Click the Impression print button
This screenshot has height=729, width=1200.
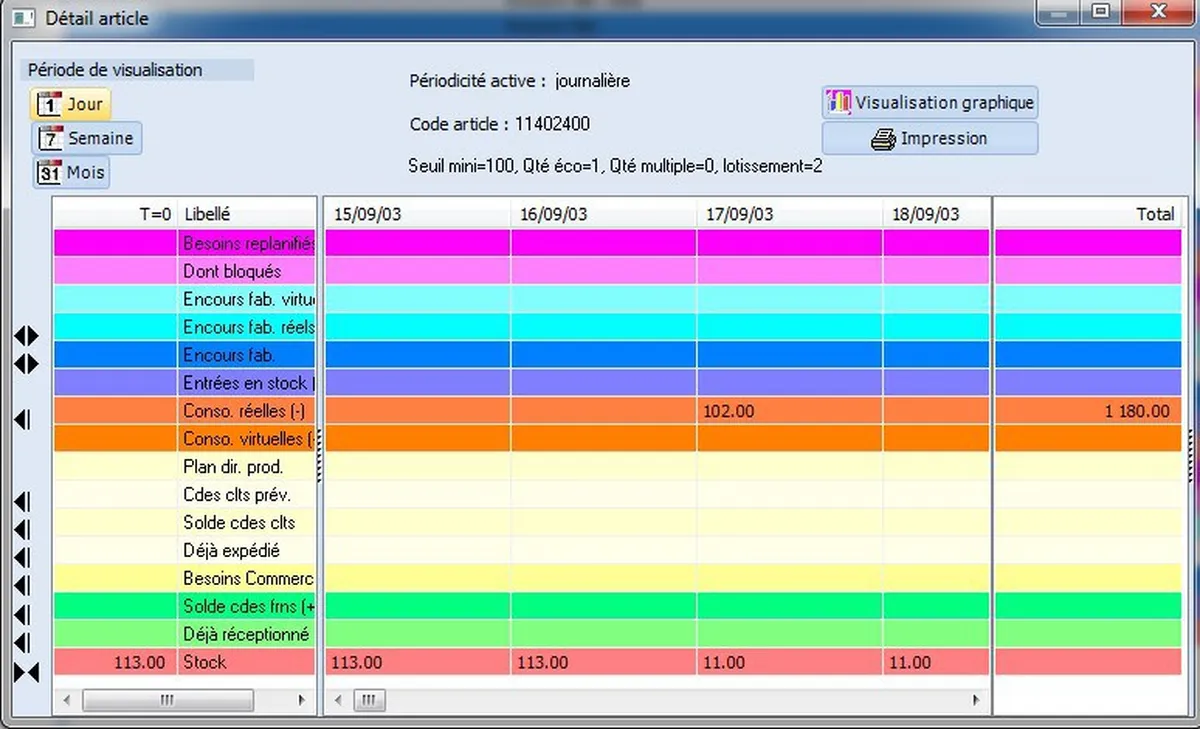coord(930,138)
